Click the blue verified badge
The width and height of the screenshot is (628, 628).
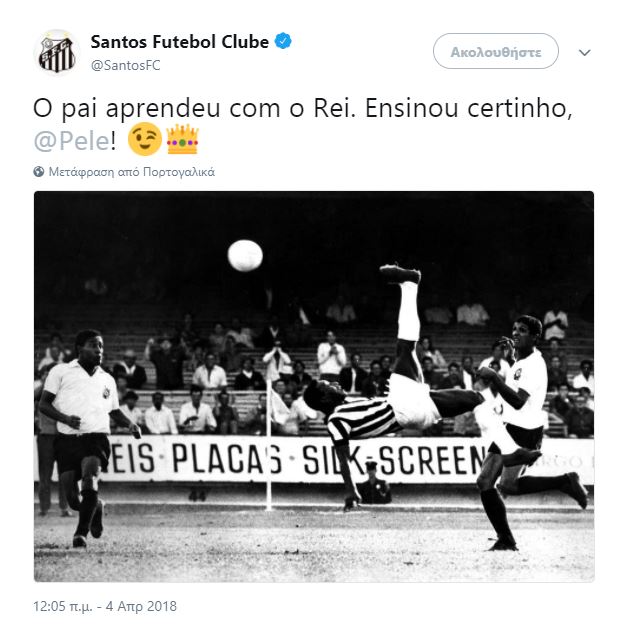pyautogui.click(x=283, y=41)
